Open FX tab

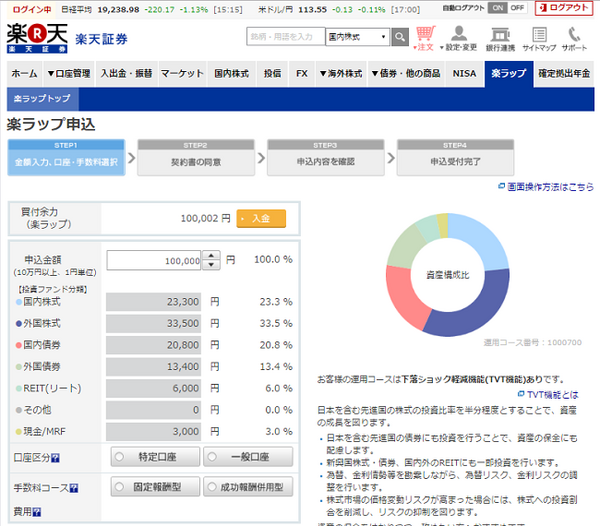pos(302,74)
